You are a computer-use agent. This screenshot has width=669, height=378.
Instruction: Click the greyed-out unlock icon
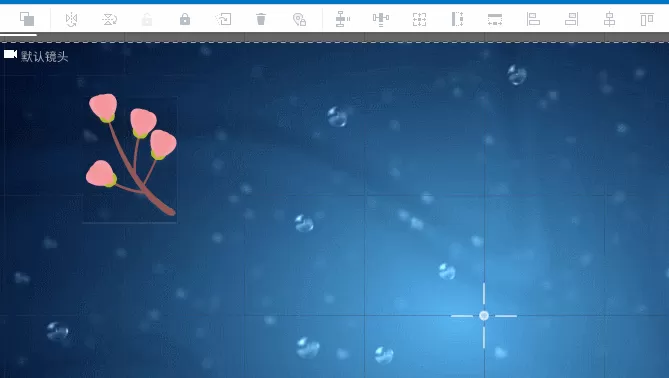click(x=147, y=19)
